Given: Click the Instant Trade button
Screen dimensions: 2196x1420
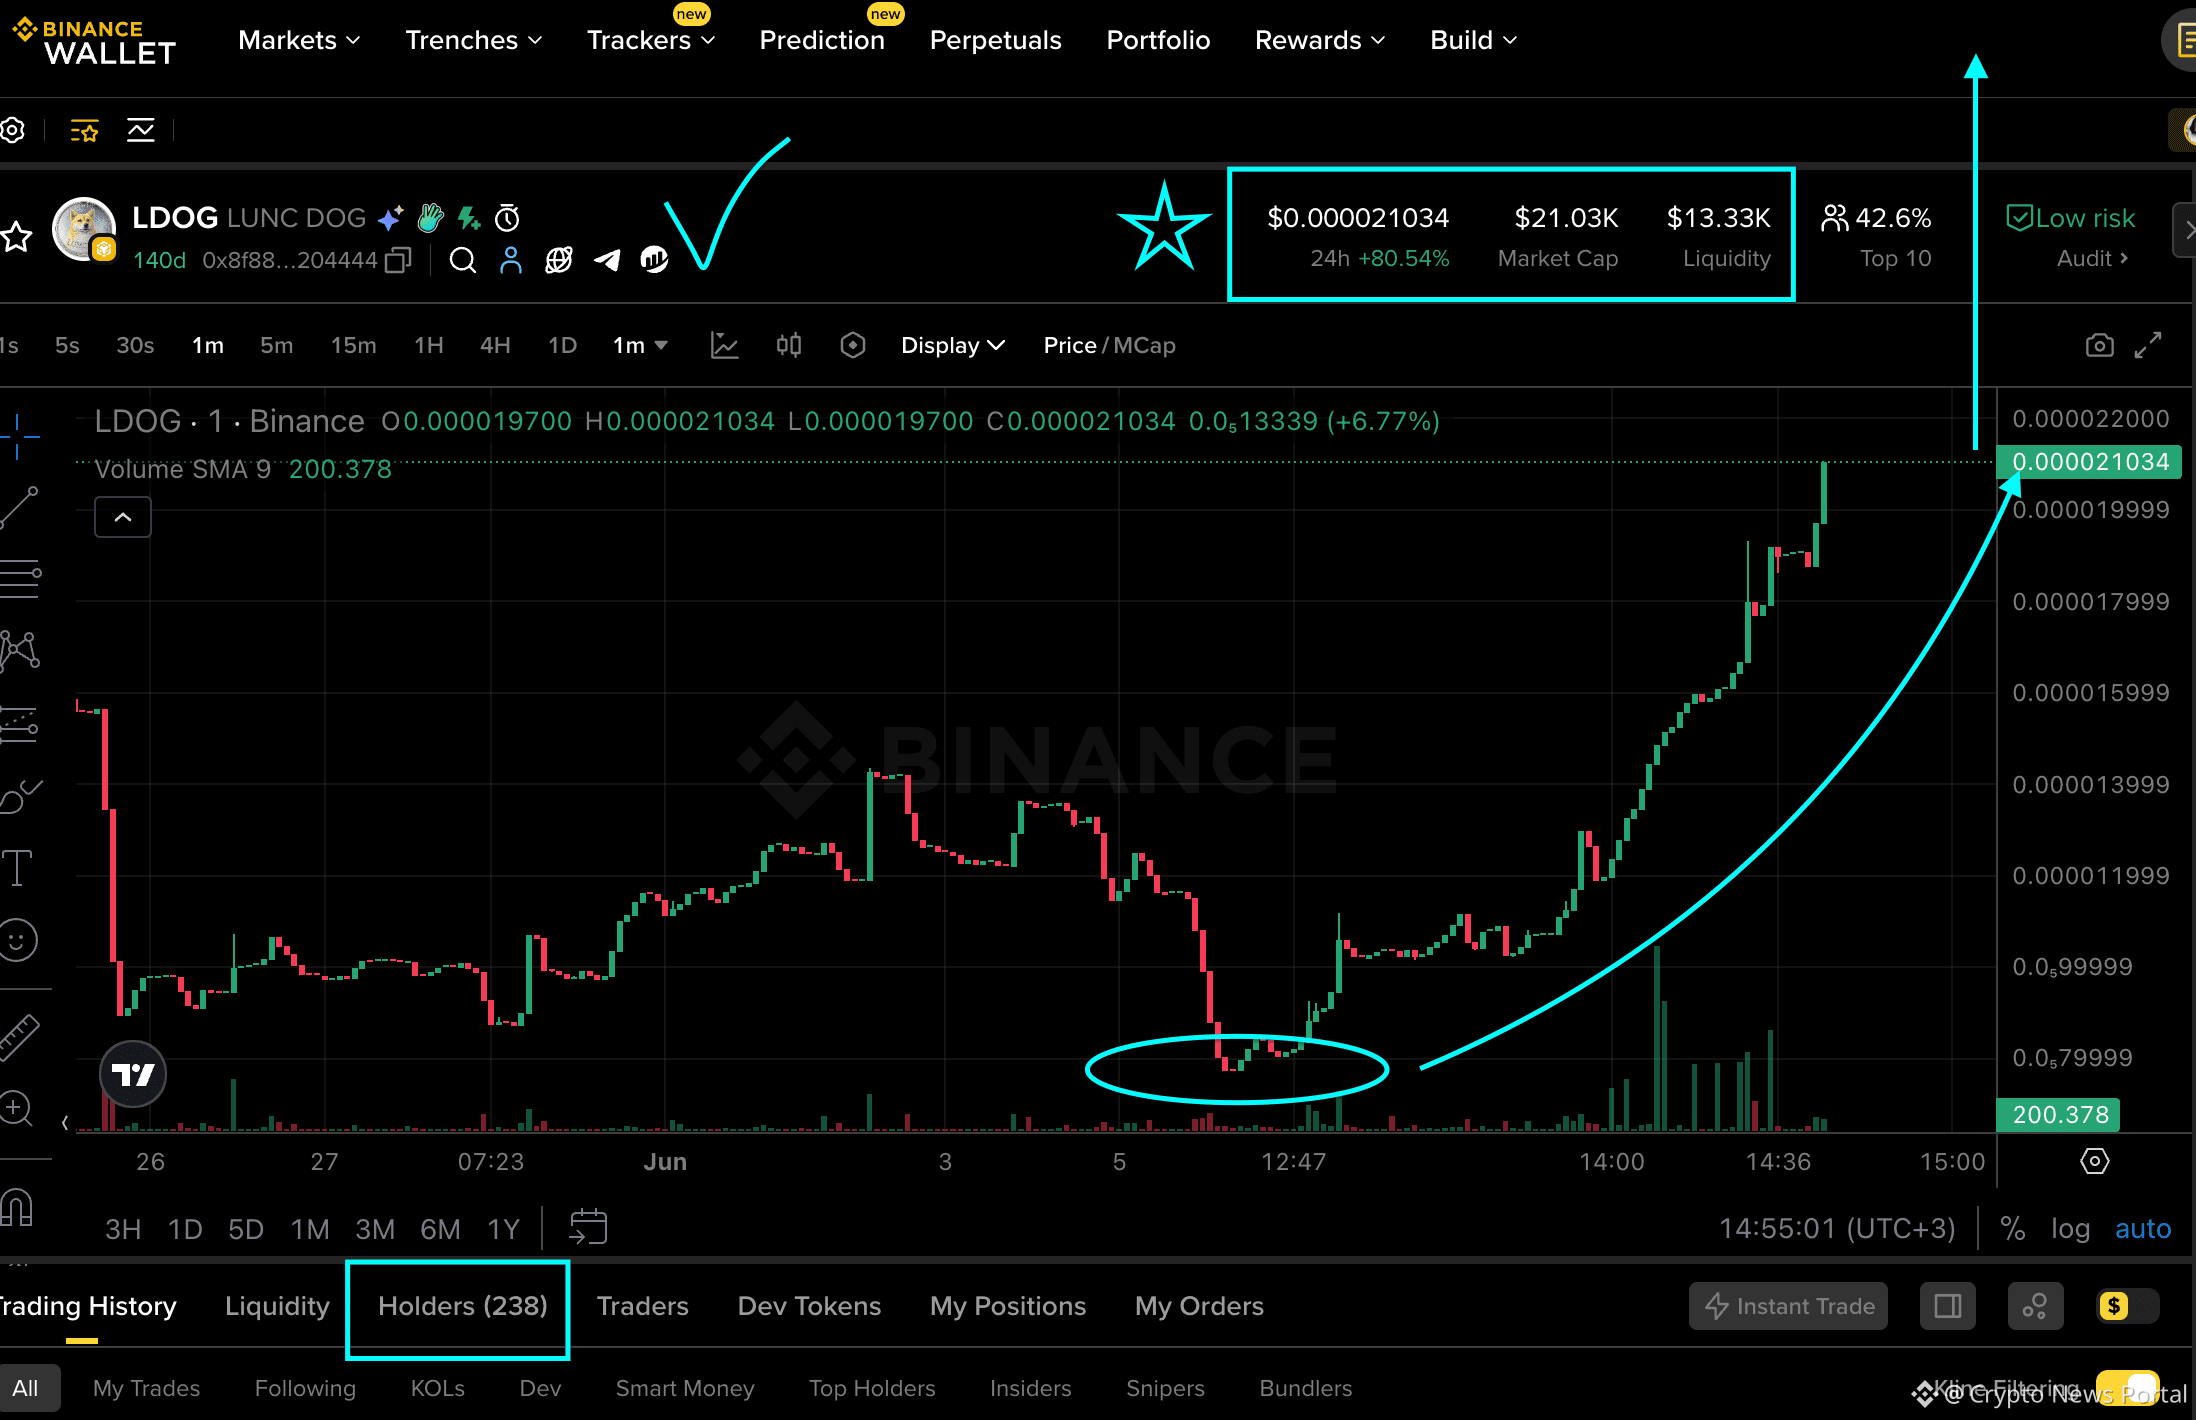Looking at the screenshot, I should coord(1789,1306).
